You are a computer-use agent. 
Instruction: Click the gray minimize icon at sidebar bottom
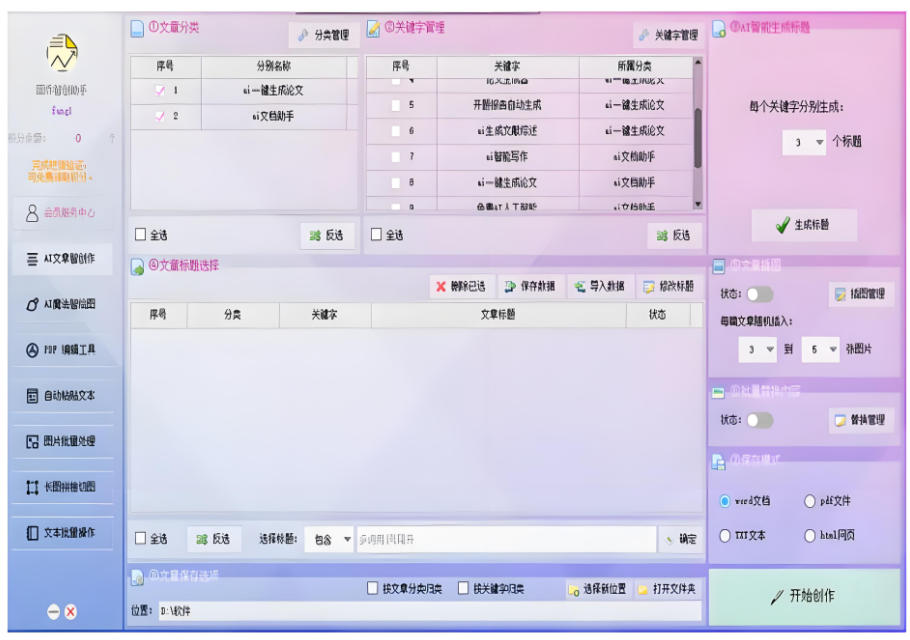coord(53,612)
